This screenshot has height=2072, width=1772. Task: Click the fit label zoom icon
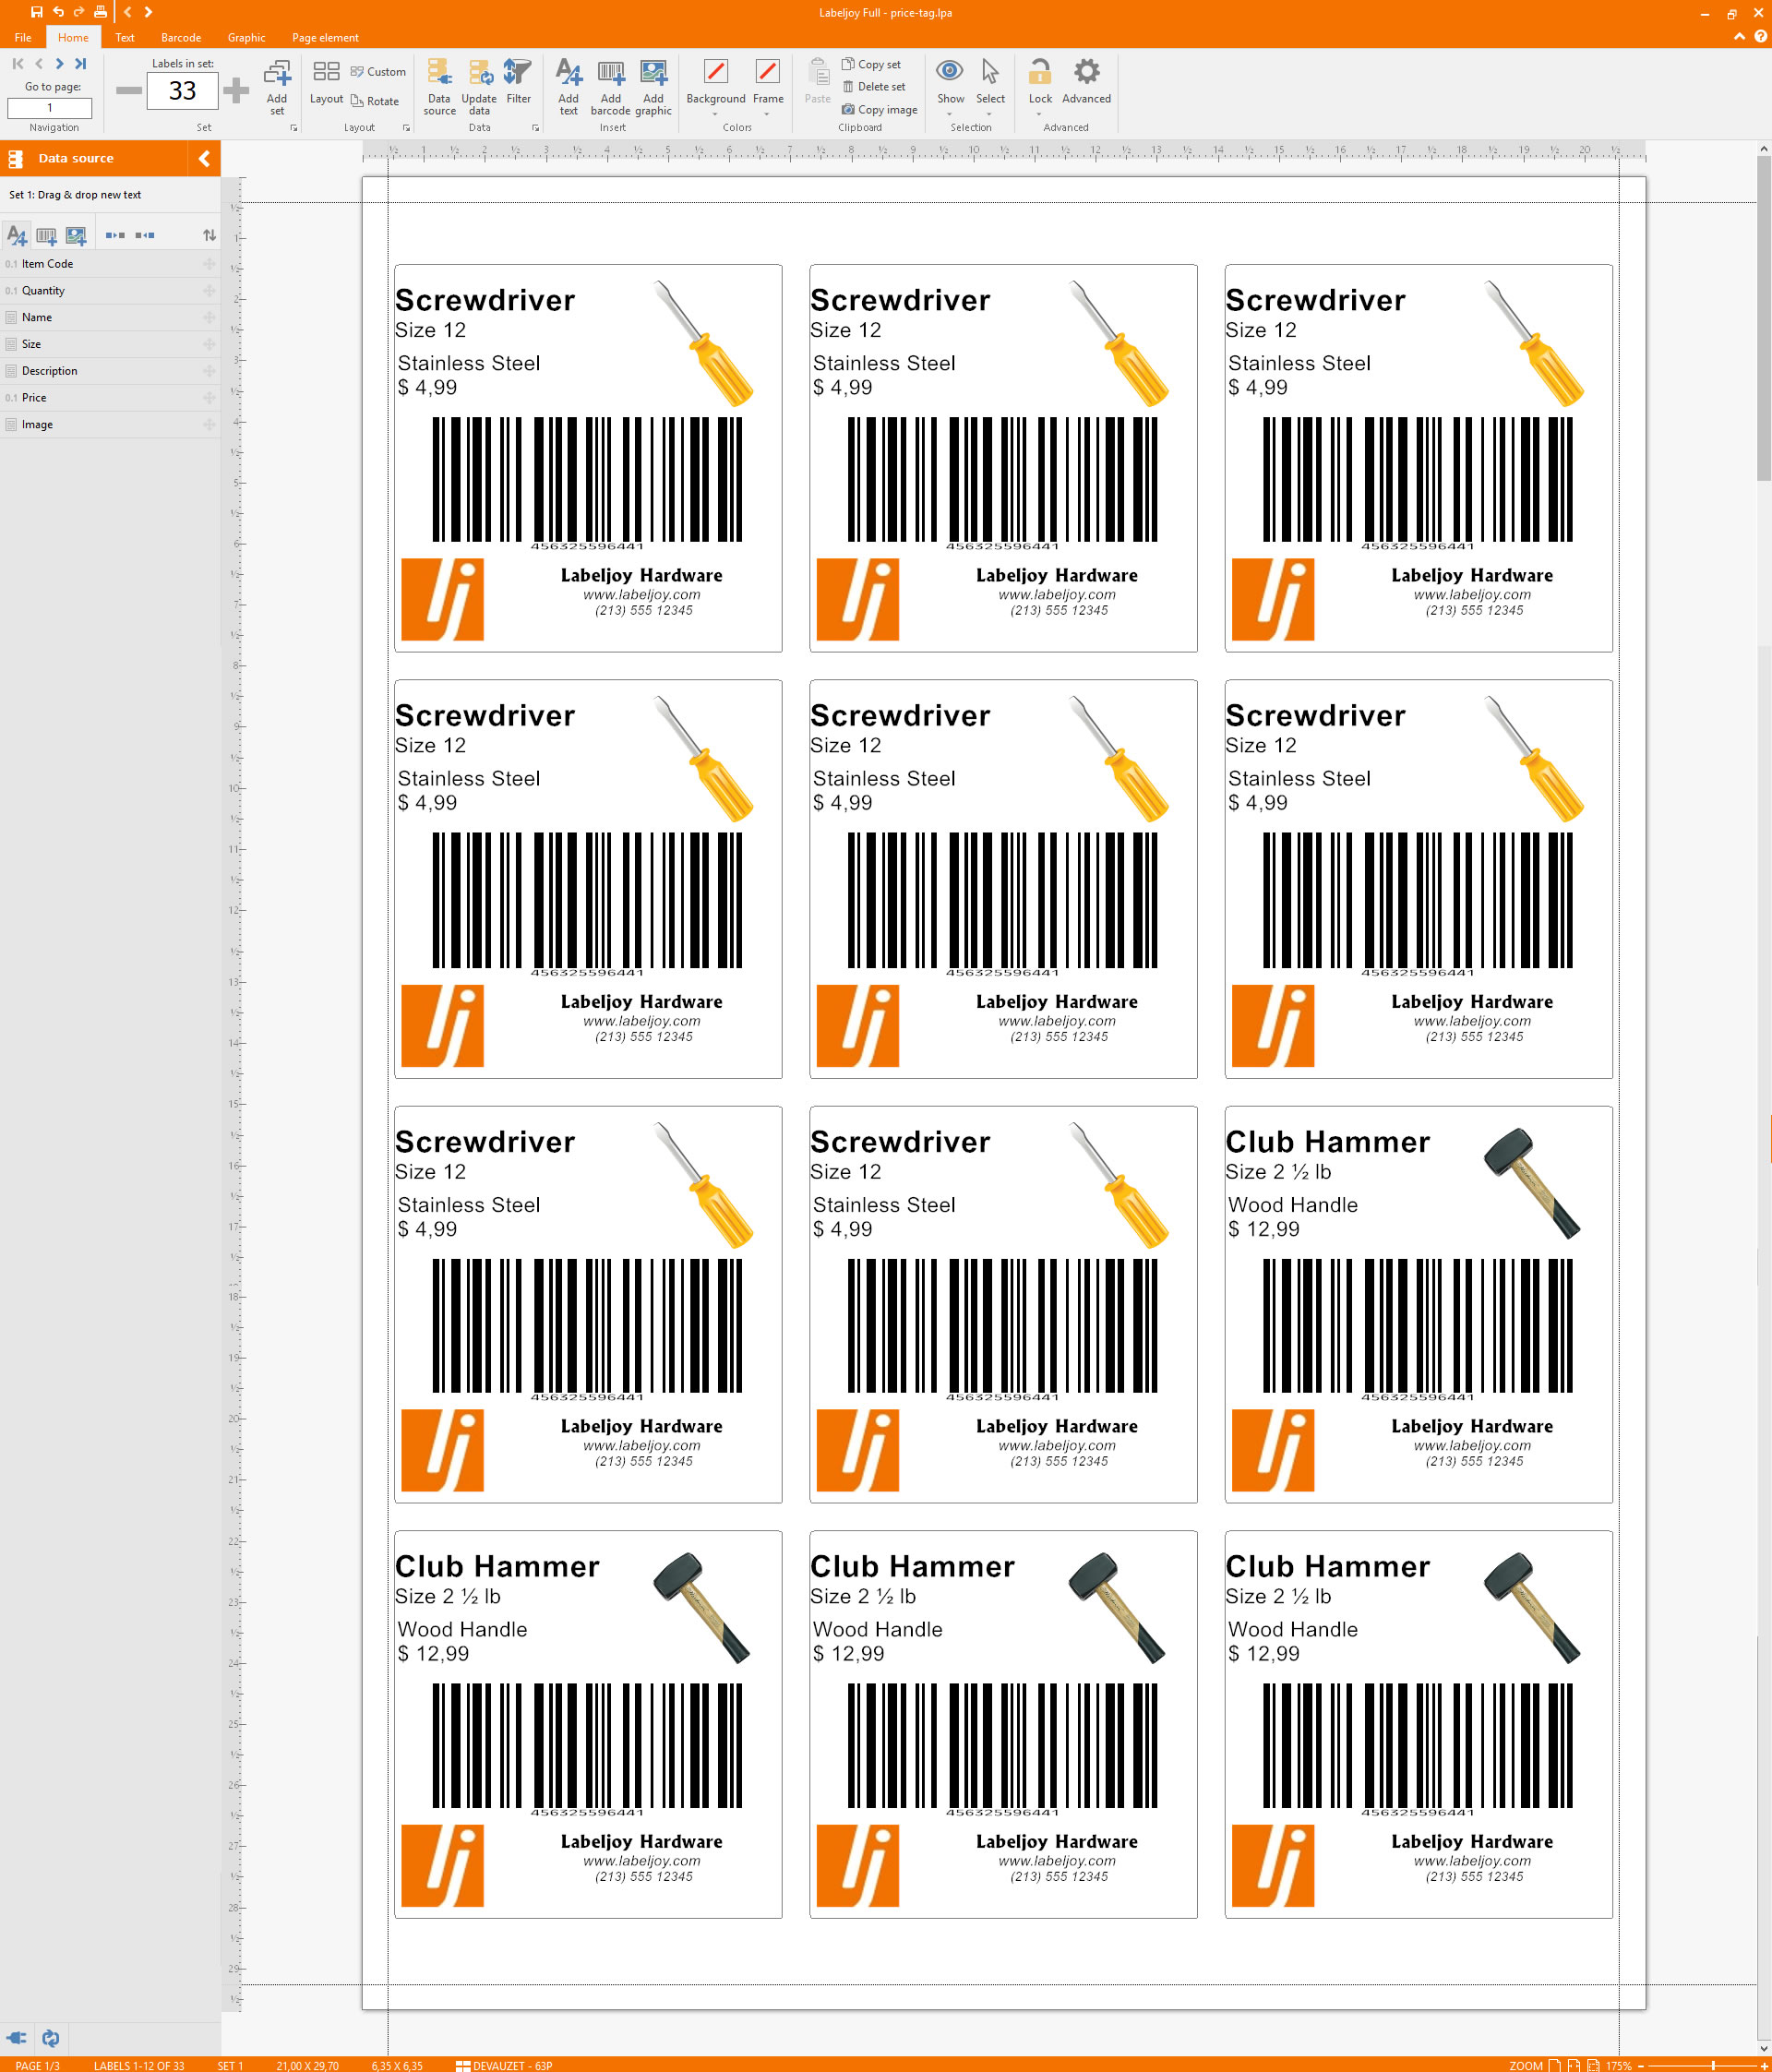point(1593,2065)
